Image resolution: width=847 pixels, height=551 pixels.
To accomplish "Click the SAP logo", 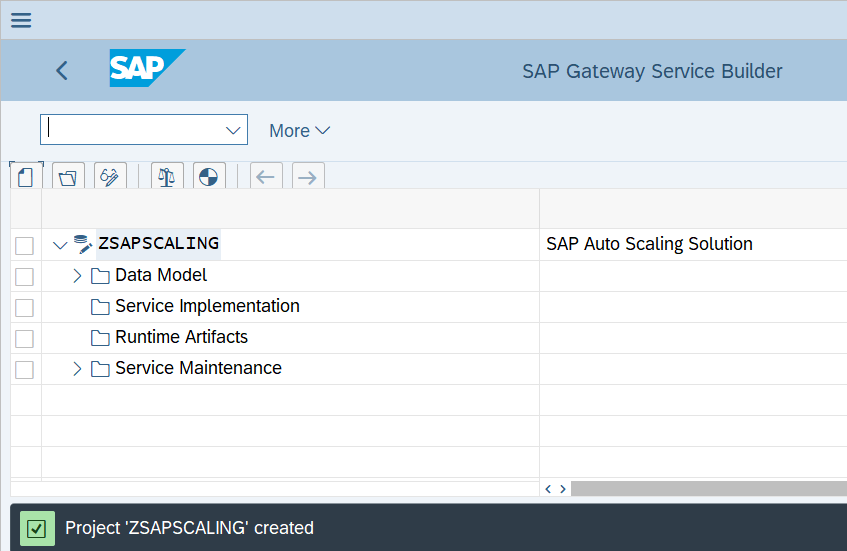I will 147,68.
